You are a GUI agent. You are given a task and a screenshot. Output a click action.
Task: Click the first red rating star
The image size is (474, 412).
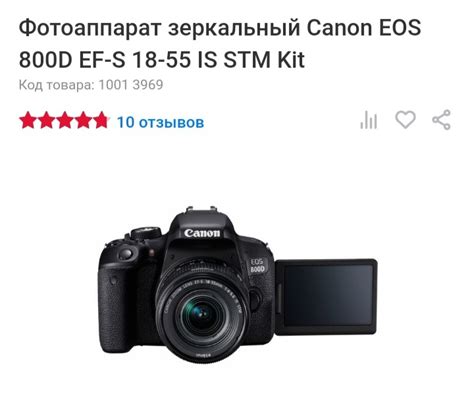click(x=27, y=120)
